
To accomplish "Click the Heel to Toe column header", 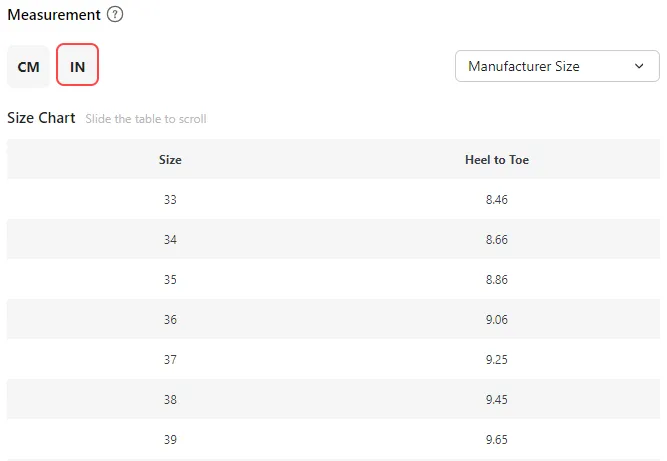I will (x=497, y=160).
